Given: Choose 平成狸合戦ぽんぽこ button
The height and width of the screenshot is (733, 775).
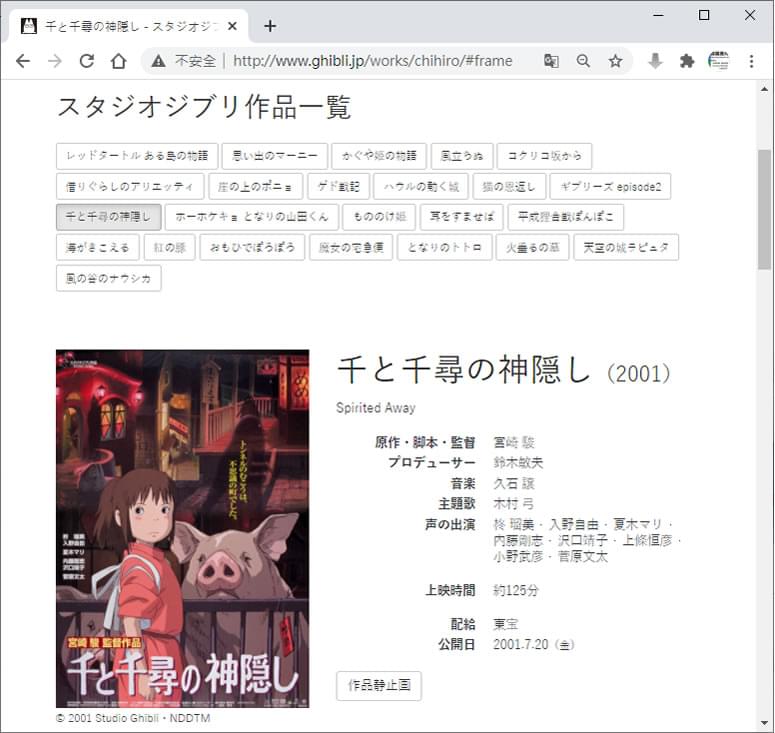Looking at the screenshot, I should pos(565,217).
